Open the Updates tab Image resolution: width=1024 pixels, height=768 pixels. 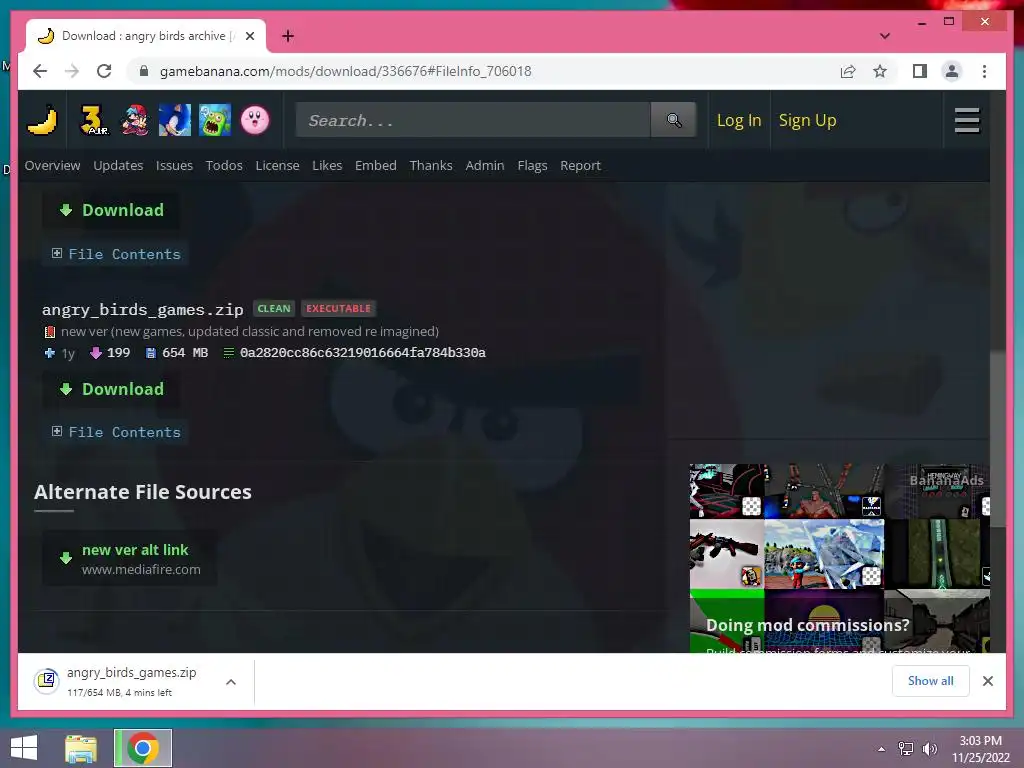pyautogui.click(x=118, y=165)
